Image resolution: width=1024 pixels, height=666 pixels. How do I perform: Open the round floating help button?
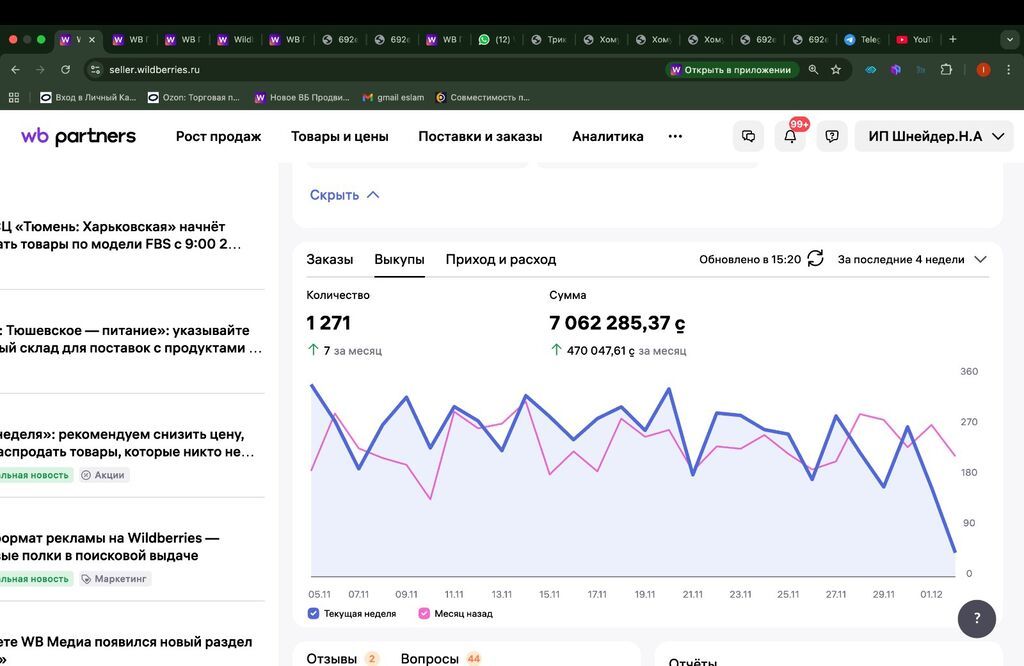pyautogui.click(x=977, y=618)
